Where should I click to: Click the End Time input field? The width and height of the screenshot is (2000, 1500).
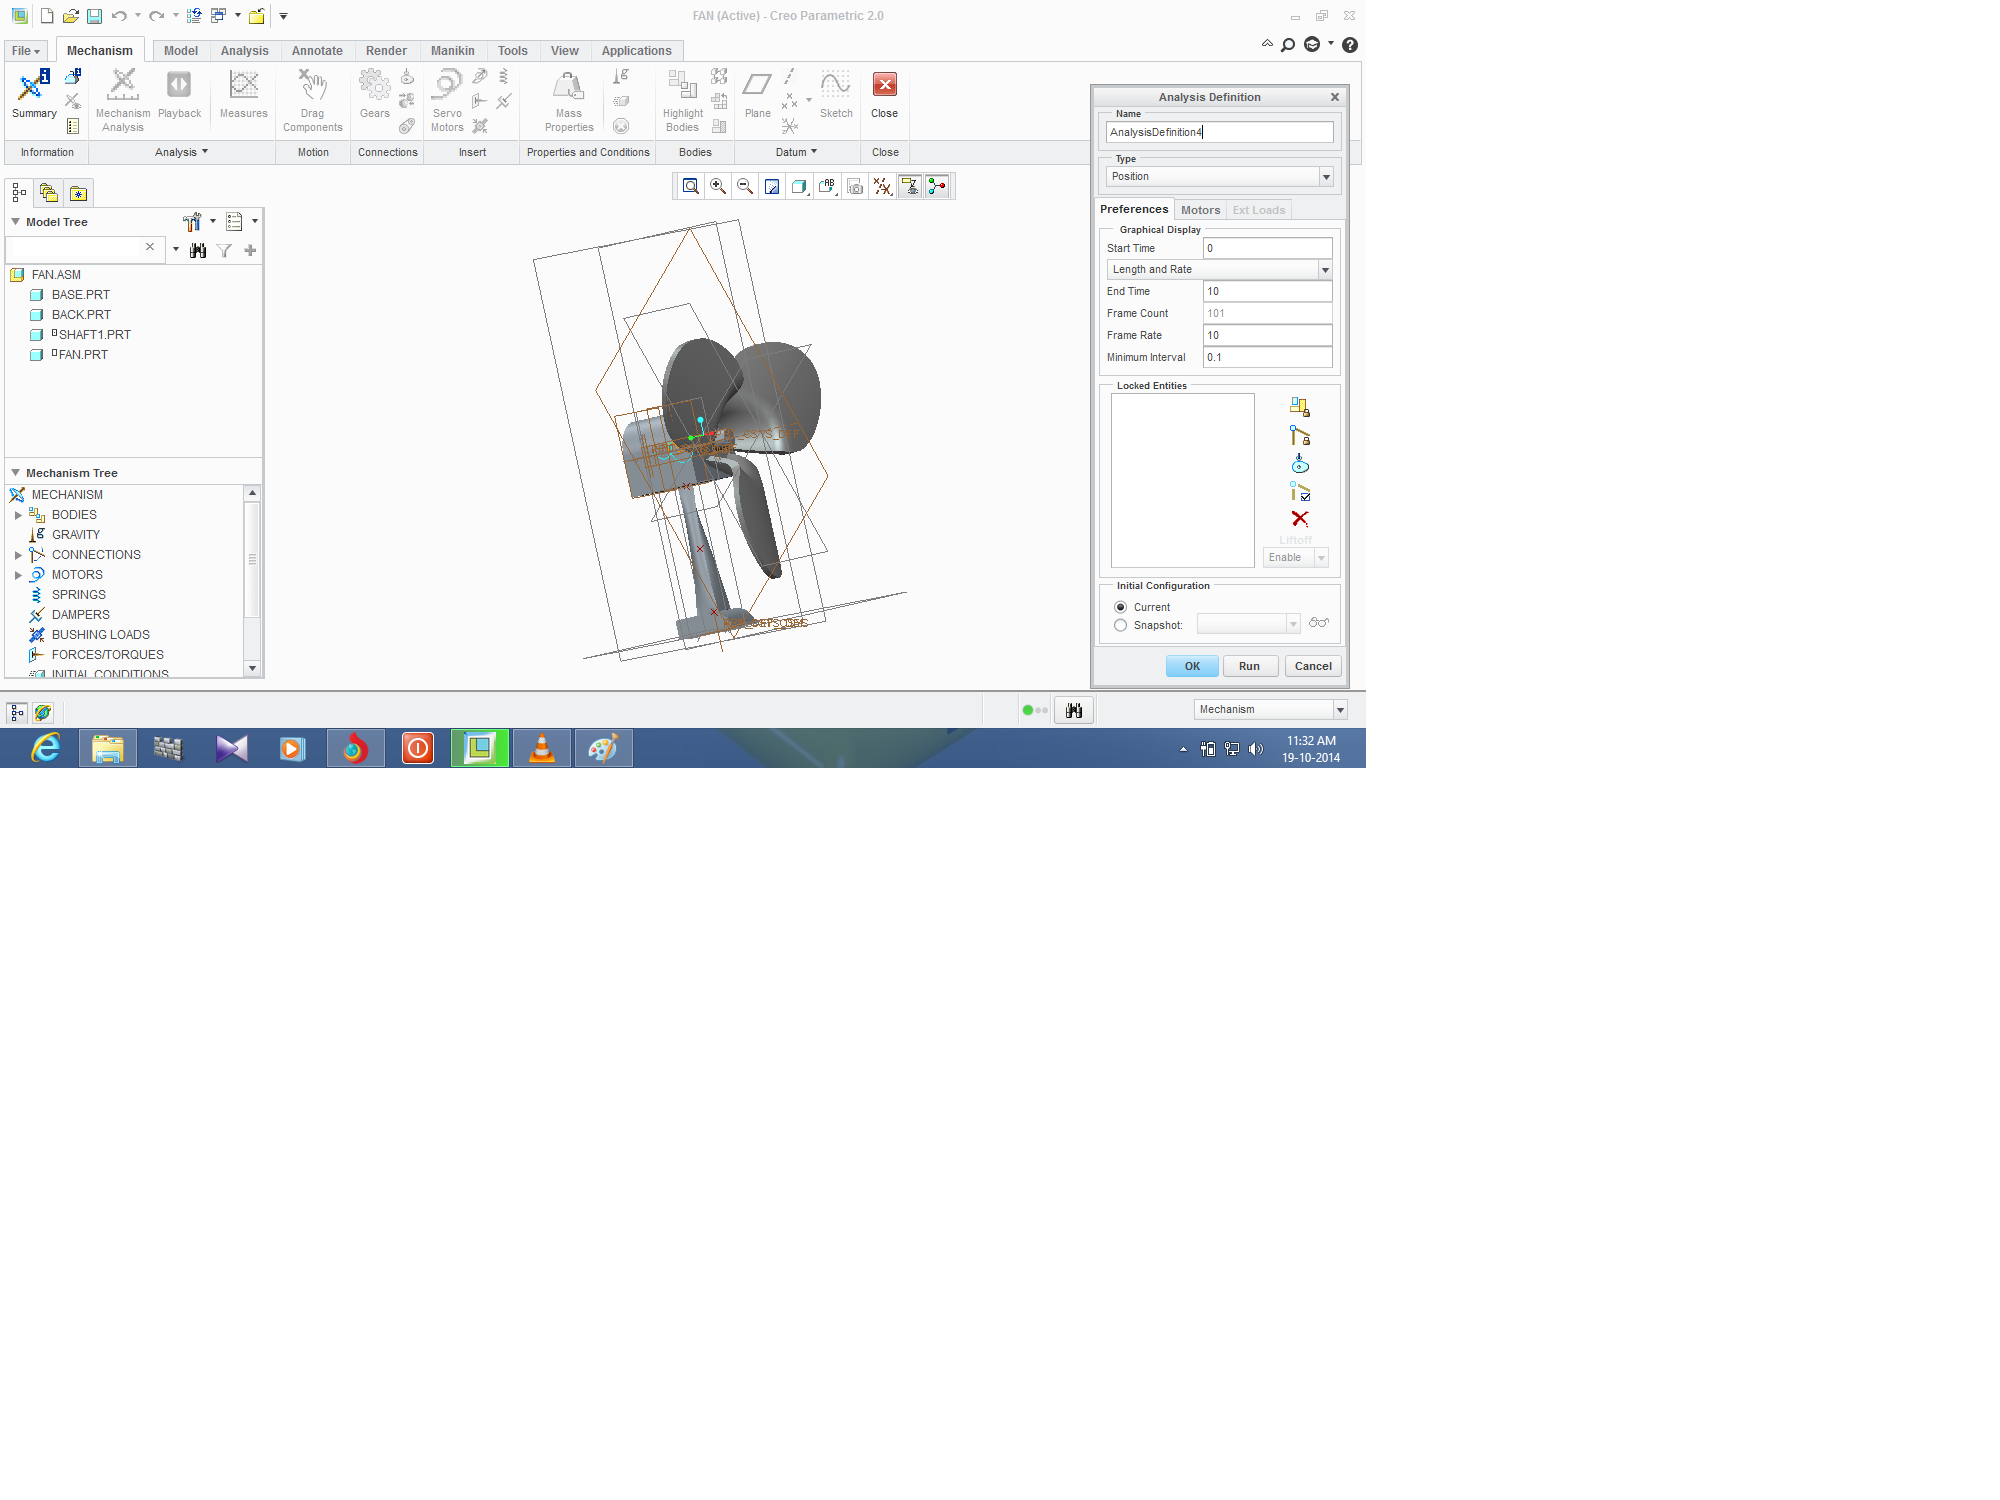(1266, 291)
